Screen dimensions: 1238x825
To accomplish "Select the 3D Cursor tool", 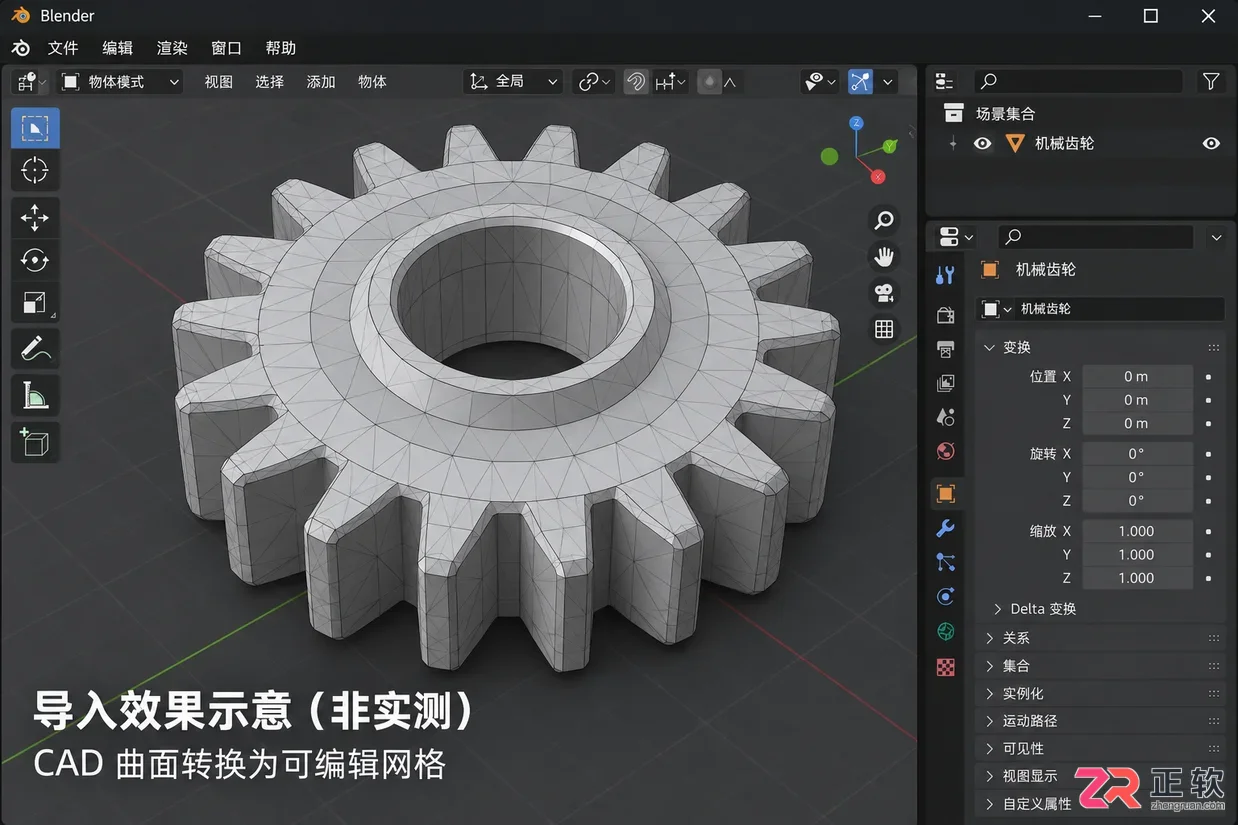I will pyautogui.click(x=35, y=170).
